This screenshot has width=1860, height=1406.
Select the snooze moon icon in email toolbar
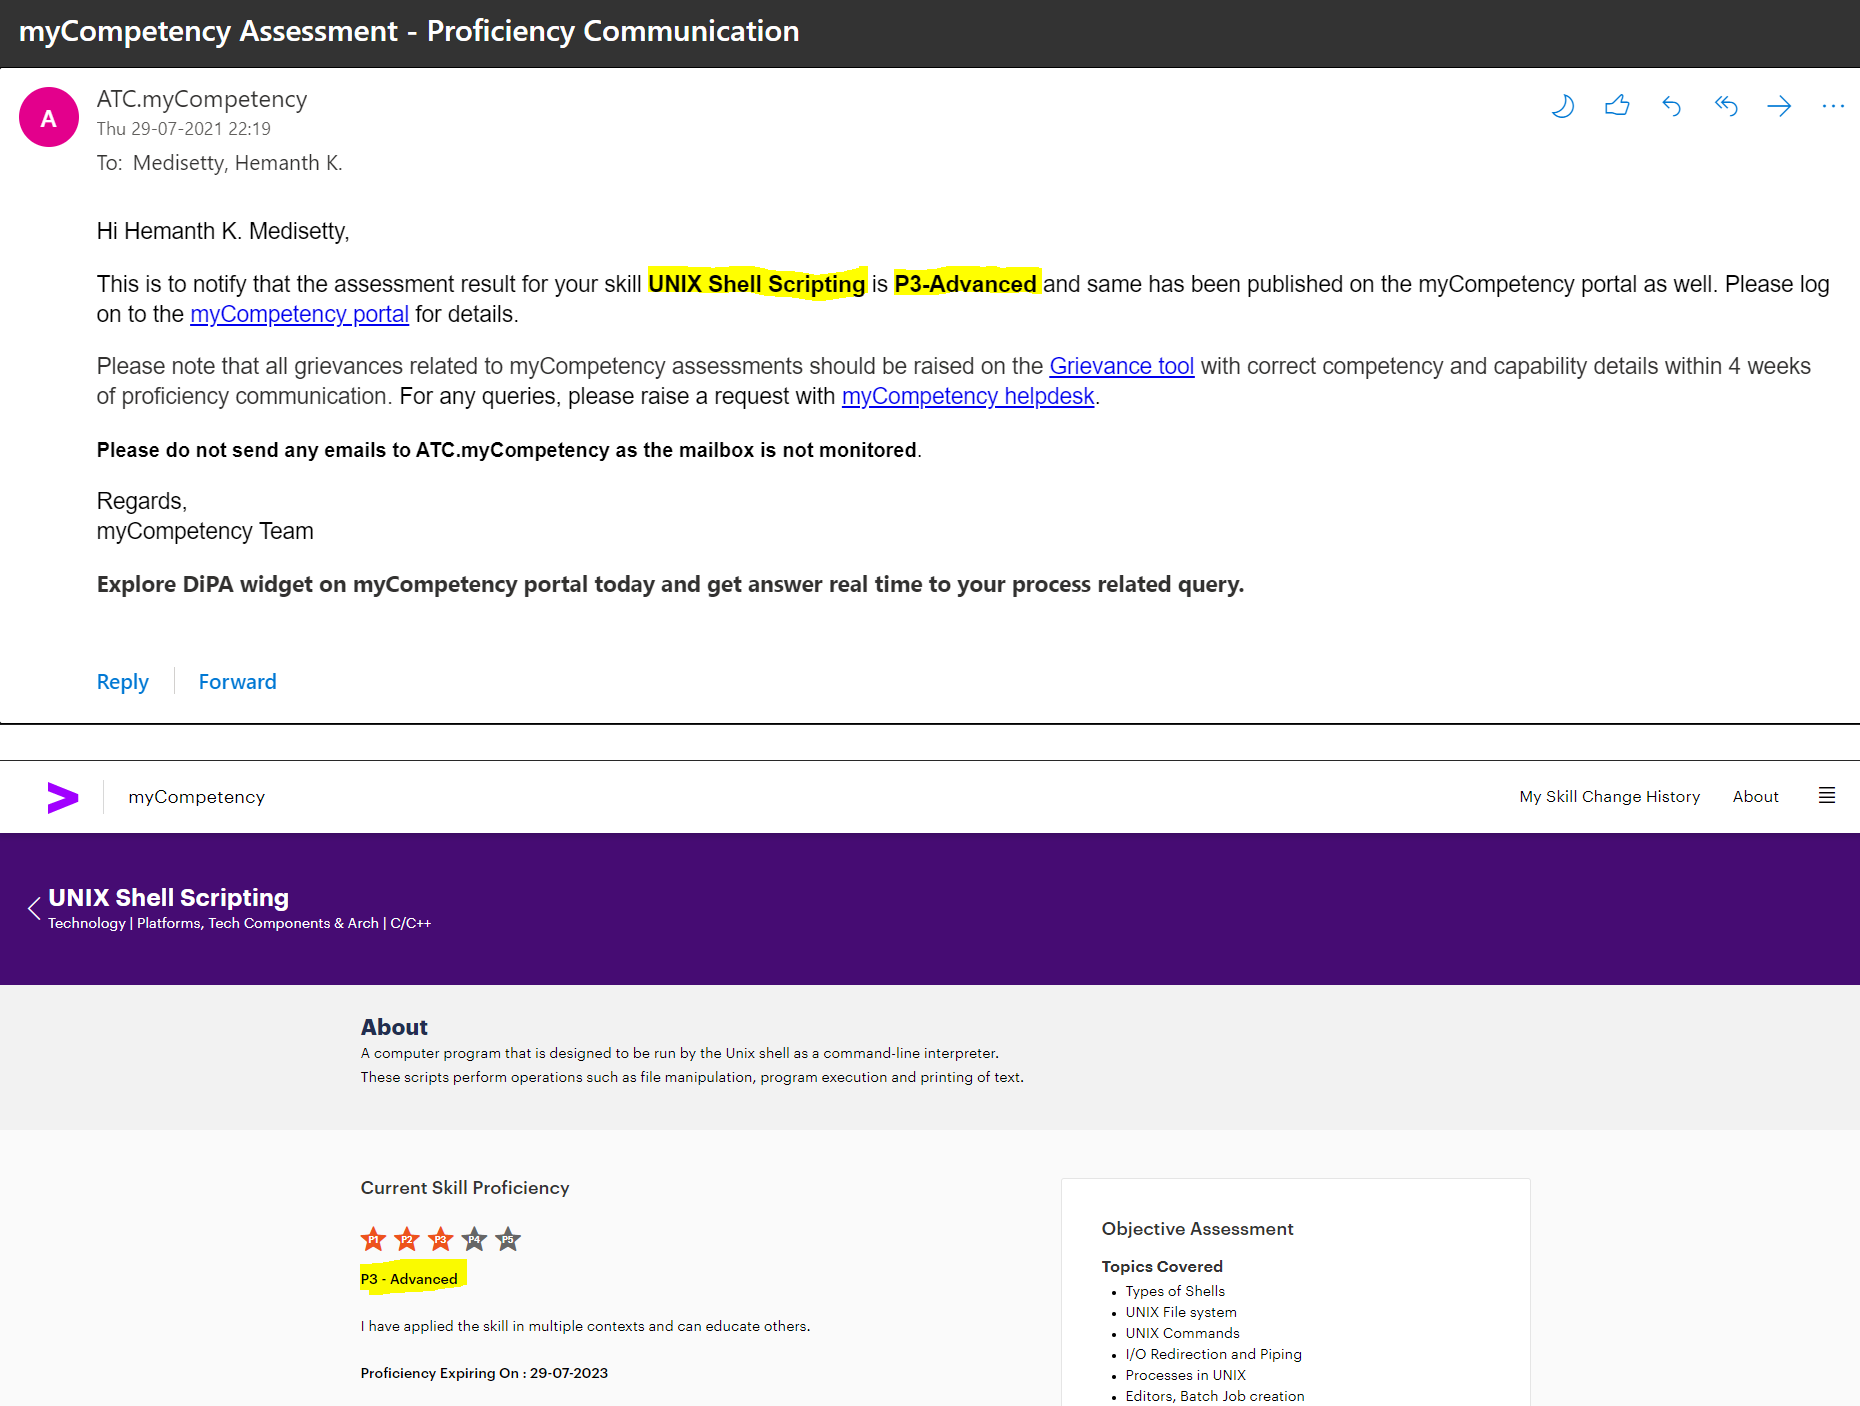click(x=1564, y=106)
